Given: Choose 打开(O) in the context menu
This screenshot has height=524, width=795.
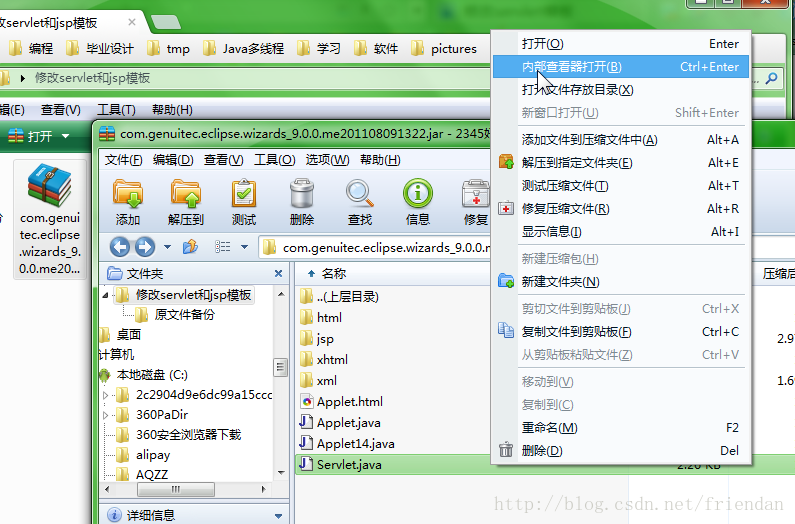Looking at the screenshot, I should coord(621,44).
